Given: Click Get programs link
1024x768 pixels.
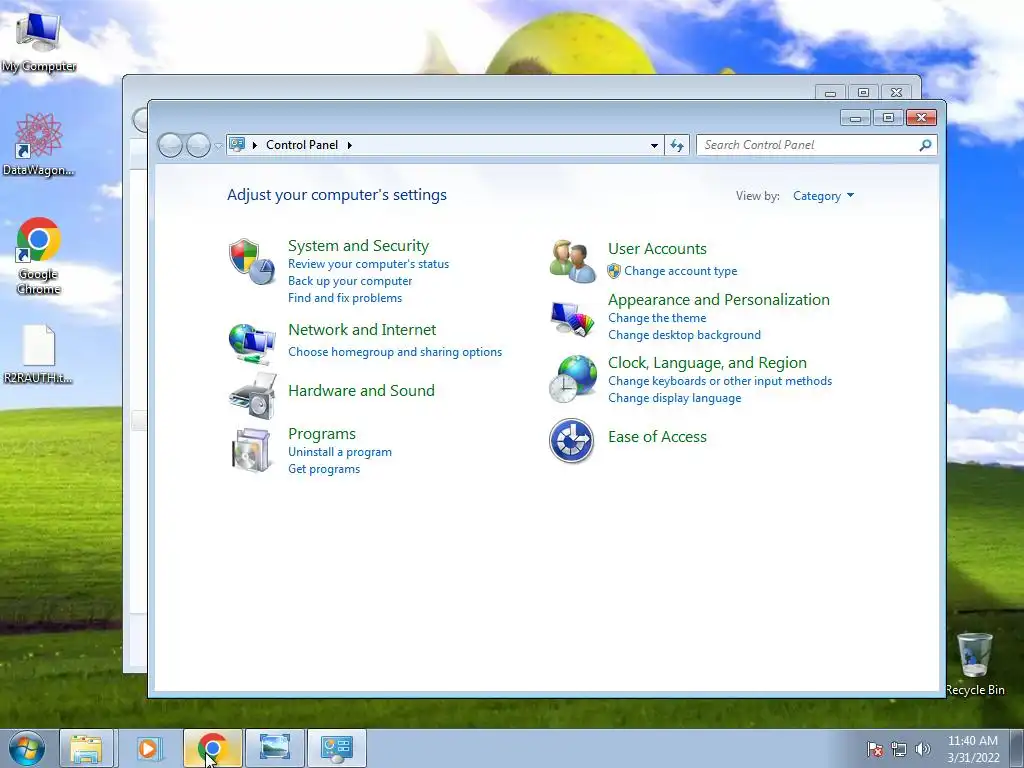Looking at the screenshot, I should tap(324, 469).
